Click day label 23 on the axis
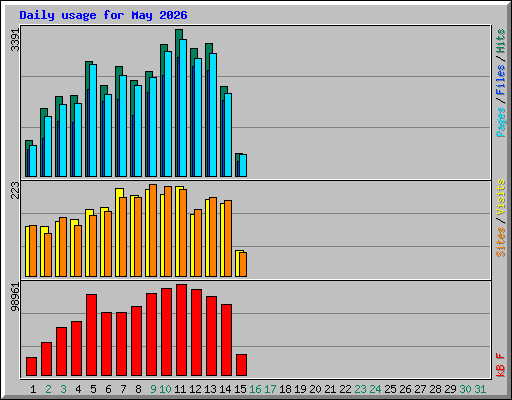Viewport: 512px width, 400px height. click(x=360, y=389)
